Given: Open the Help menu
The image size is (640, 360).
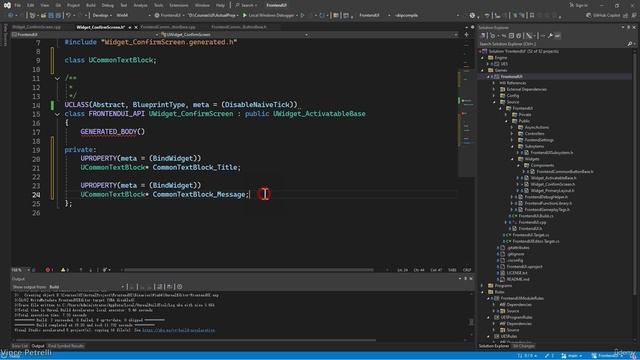Looking at the screenshot, I should 220,5.
